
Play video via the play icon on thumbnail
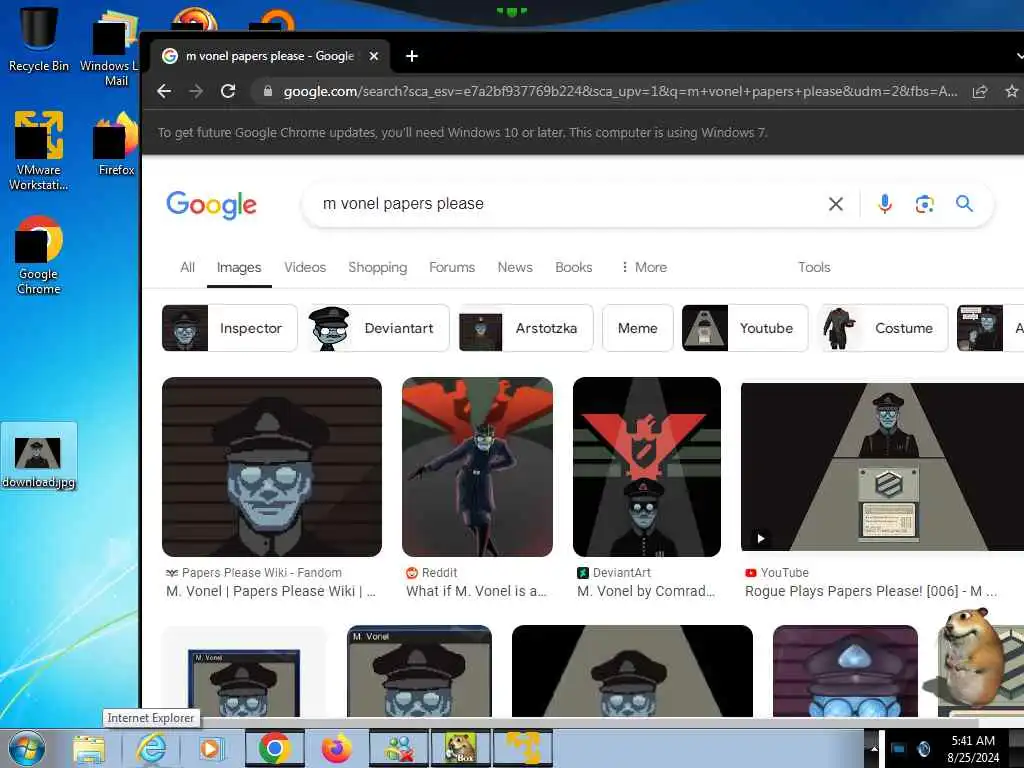[760, 538]
